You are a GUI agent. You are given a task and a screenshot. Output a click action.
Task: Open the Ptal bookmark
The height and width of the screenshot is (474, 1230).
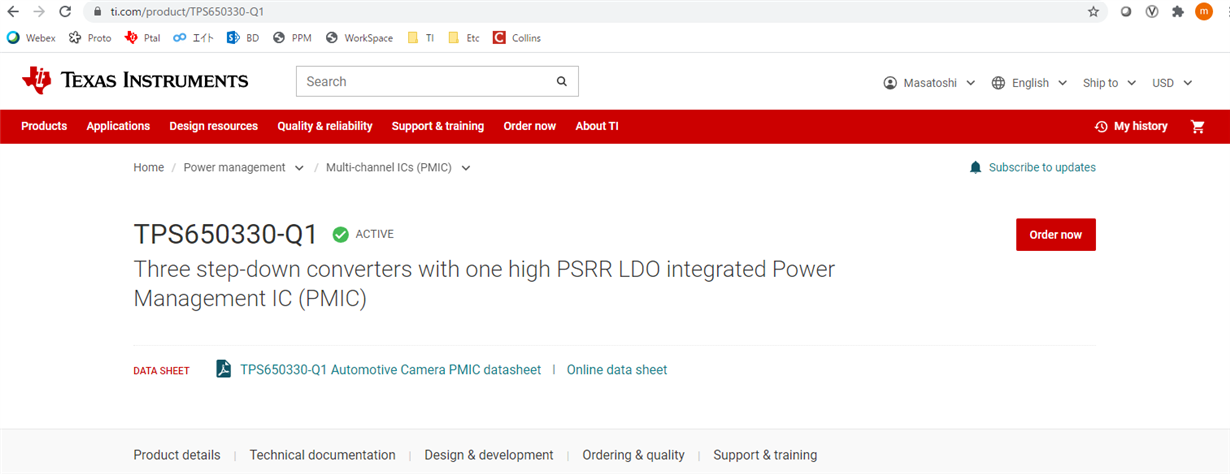pos(142,38)
